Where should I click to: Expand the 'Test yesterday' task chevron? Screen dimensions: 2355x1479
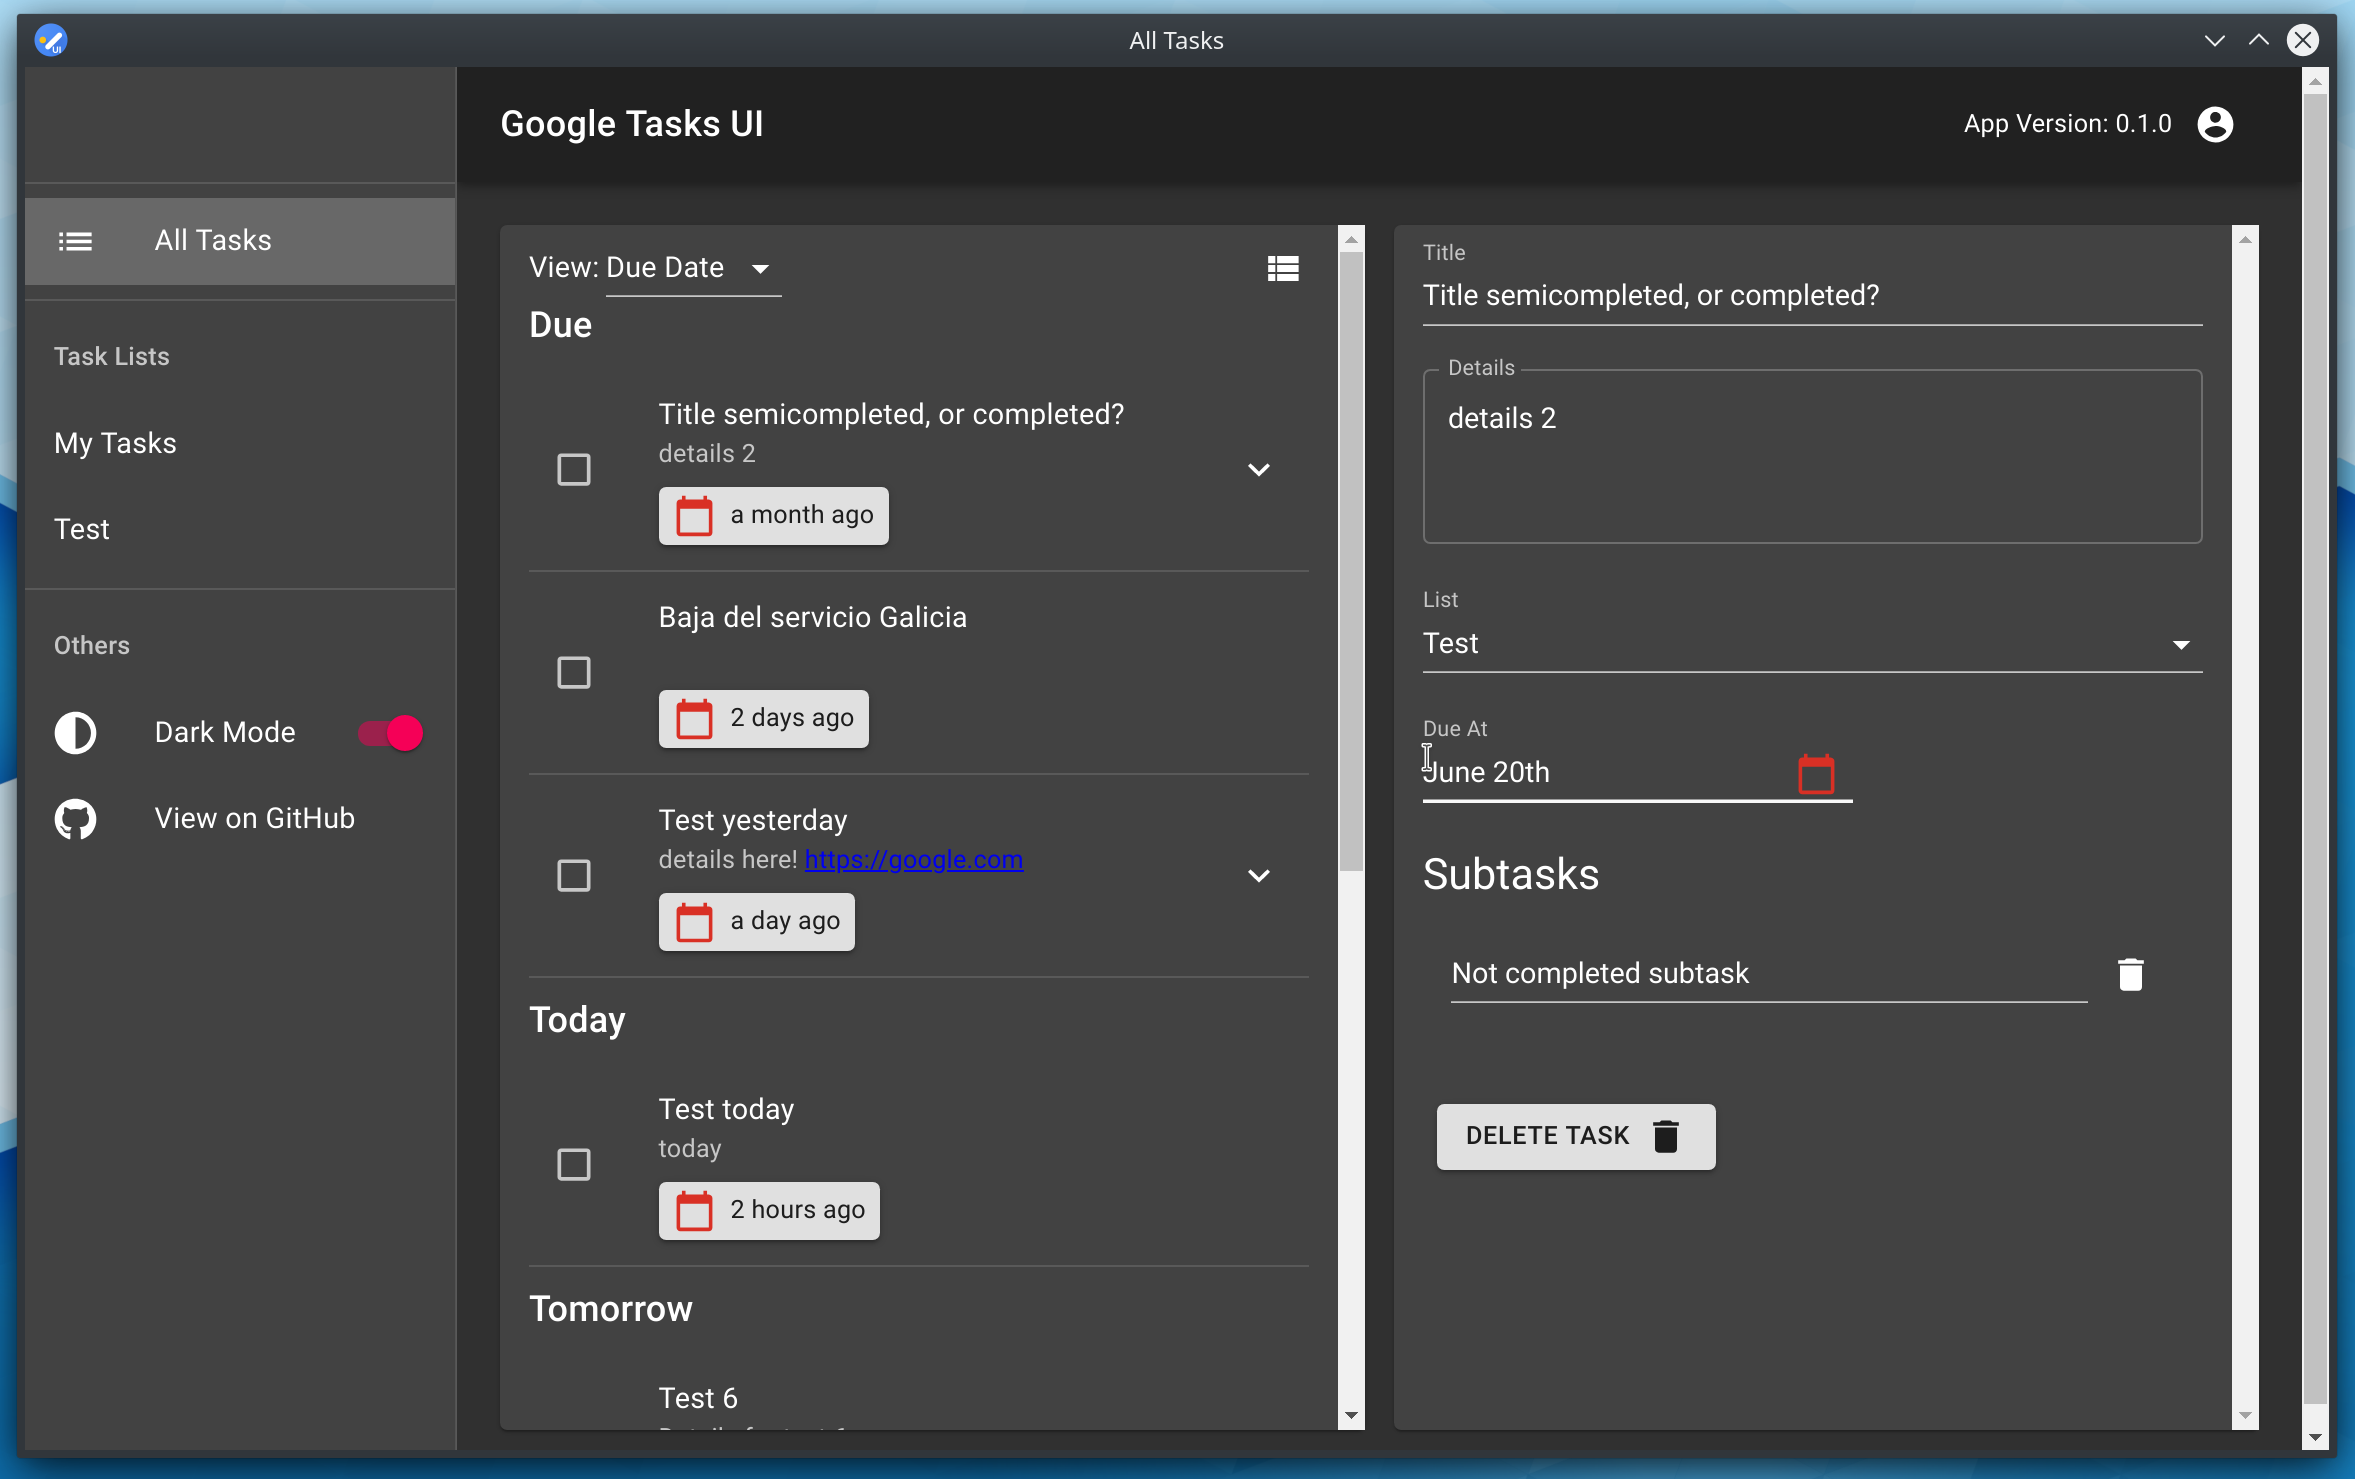[x=1259, y=875]
